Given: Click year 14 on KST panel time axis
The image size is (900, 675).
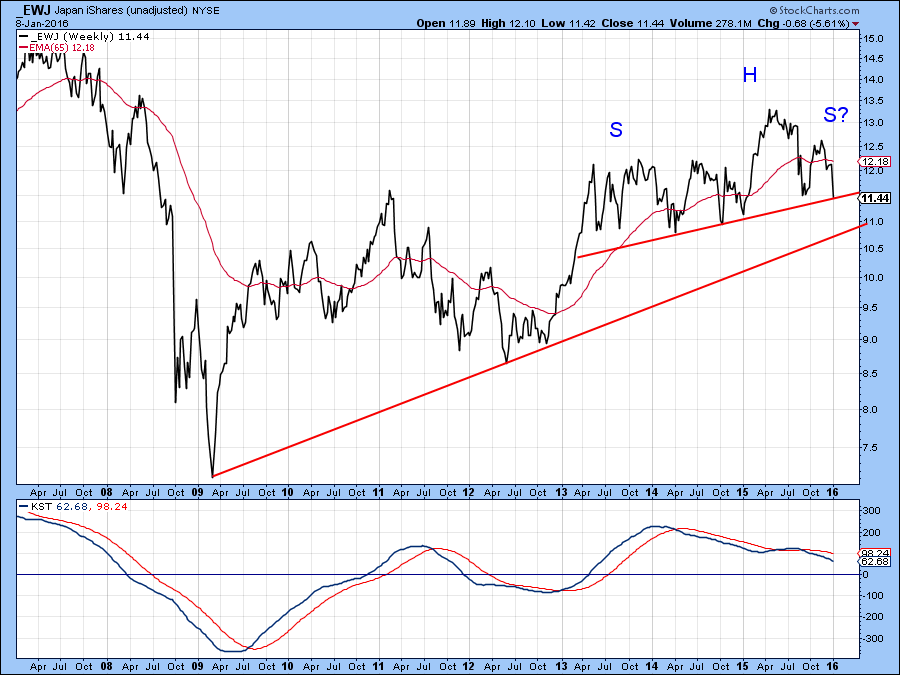Looking at the screenshot, I should coord(651,666).
